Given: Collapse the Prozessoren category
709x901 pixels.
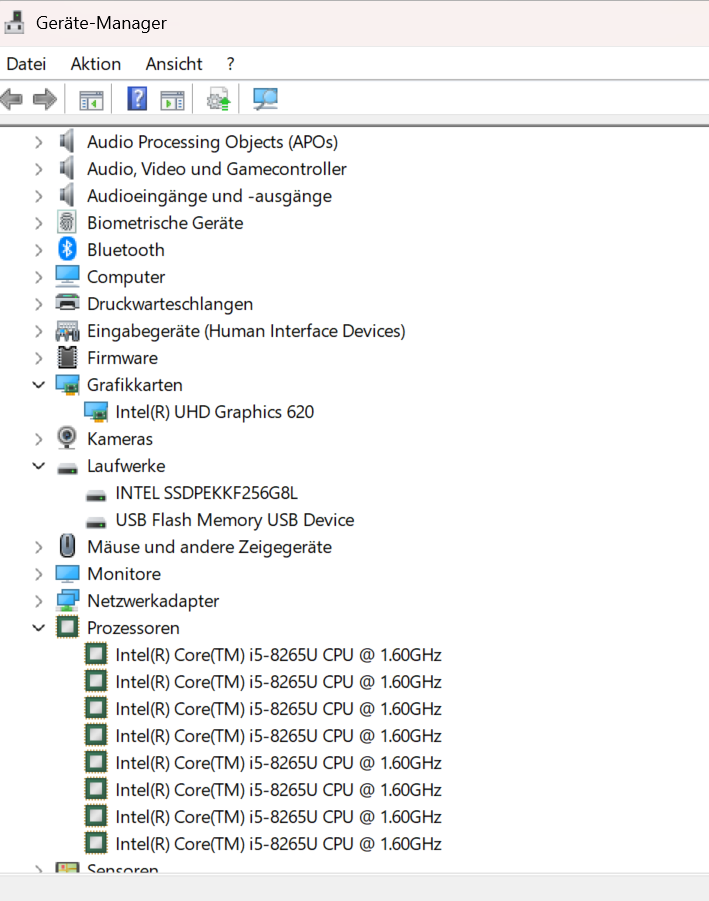Looking at the screenshot, I should [38, 628].
